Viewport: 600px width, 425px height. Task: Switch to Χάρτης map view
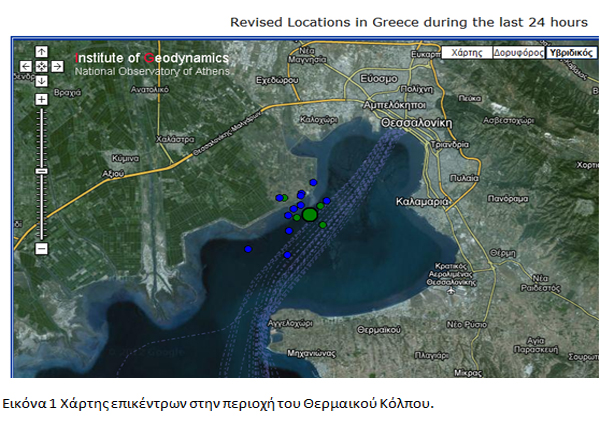pos(466,52)
